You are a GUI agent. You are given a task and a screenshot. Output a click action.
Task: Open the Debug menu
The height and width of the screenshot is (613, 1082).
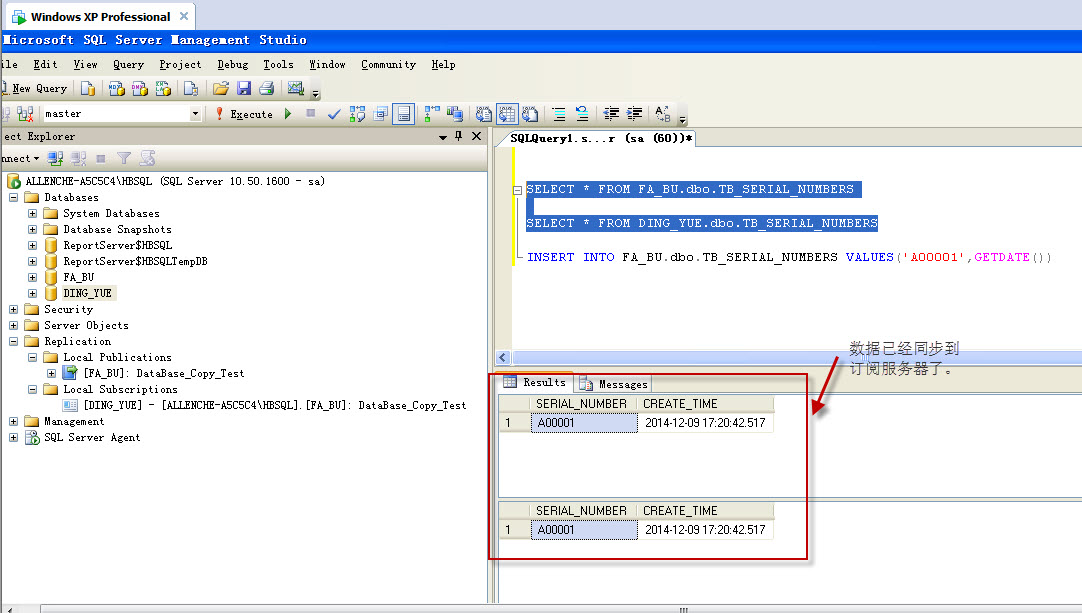click(233, 64)
